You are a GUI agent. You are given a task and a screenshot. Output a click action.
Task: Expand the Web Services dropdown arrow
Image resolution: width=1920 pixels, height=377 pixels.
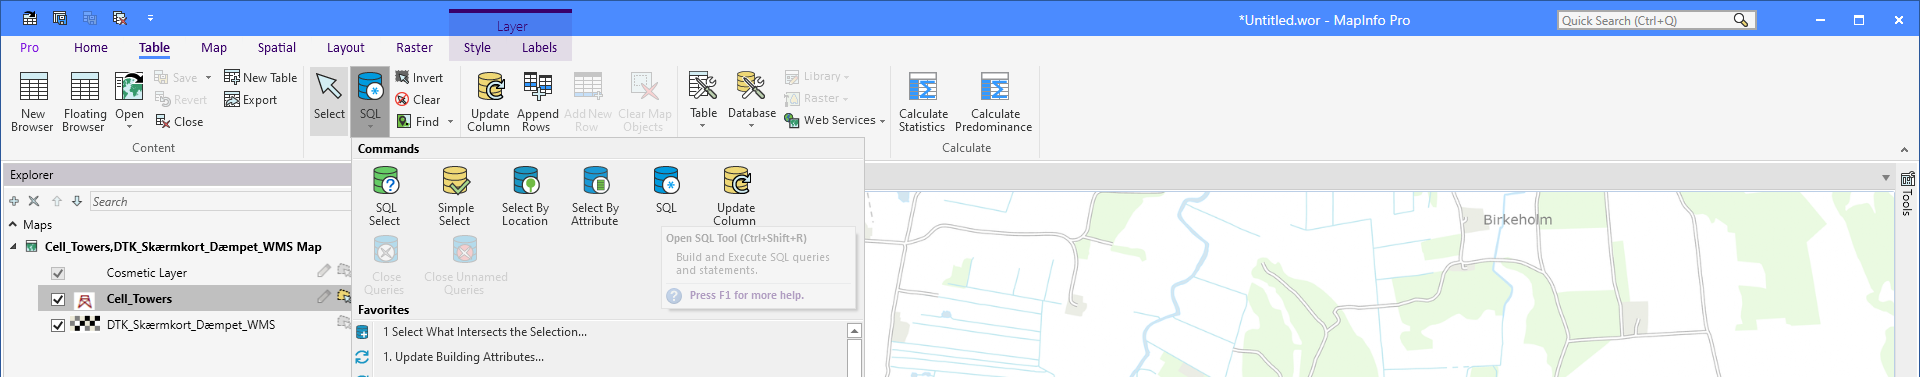(x=882, y=121)
